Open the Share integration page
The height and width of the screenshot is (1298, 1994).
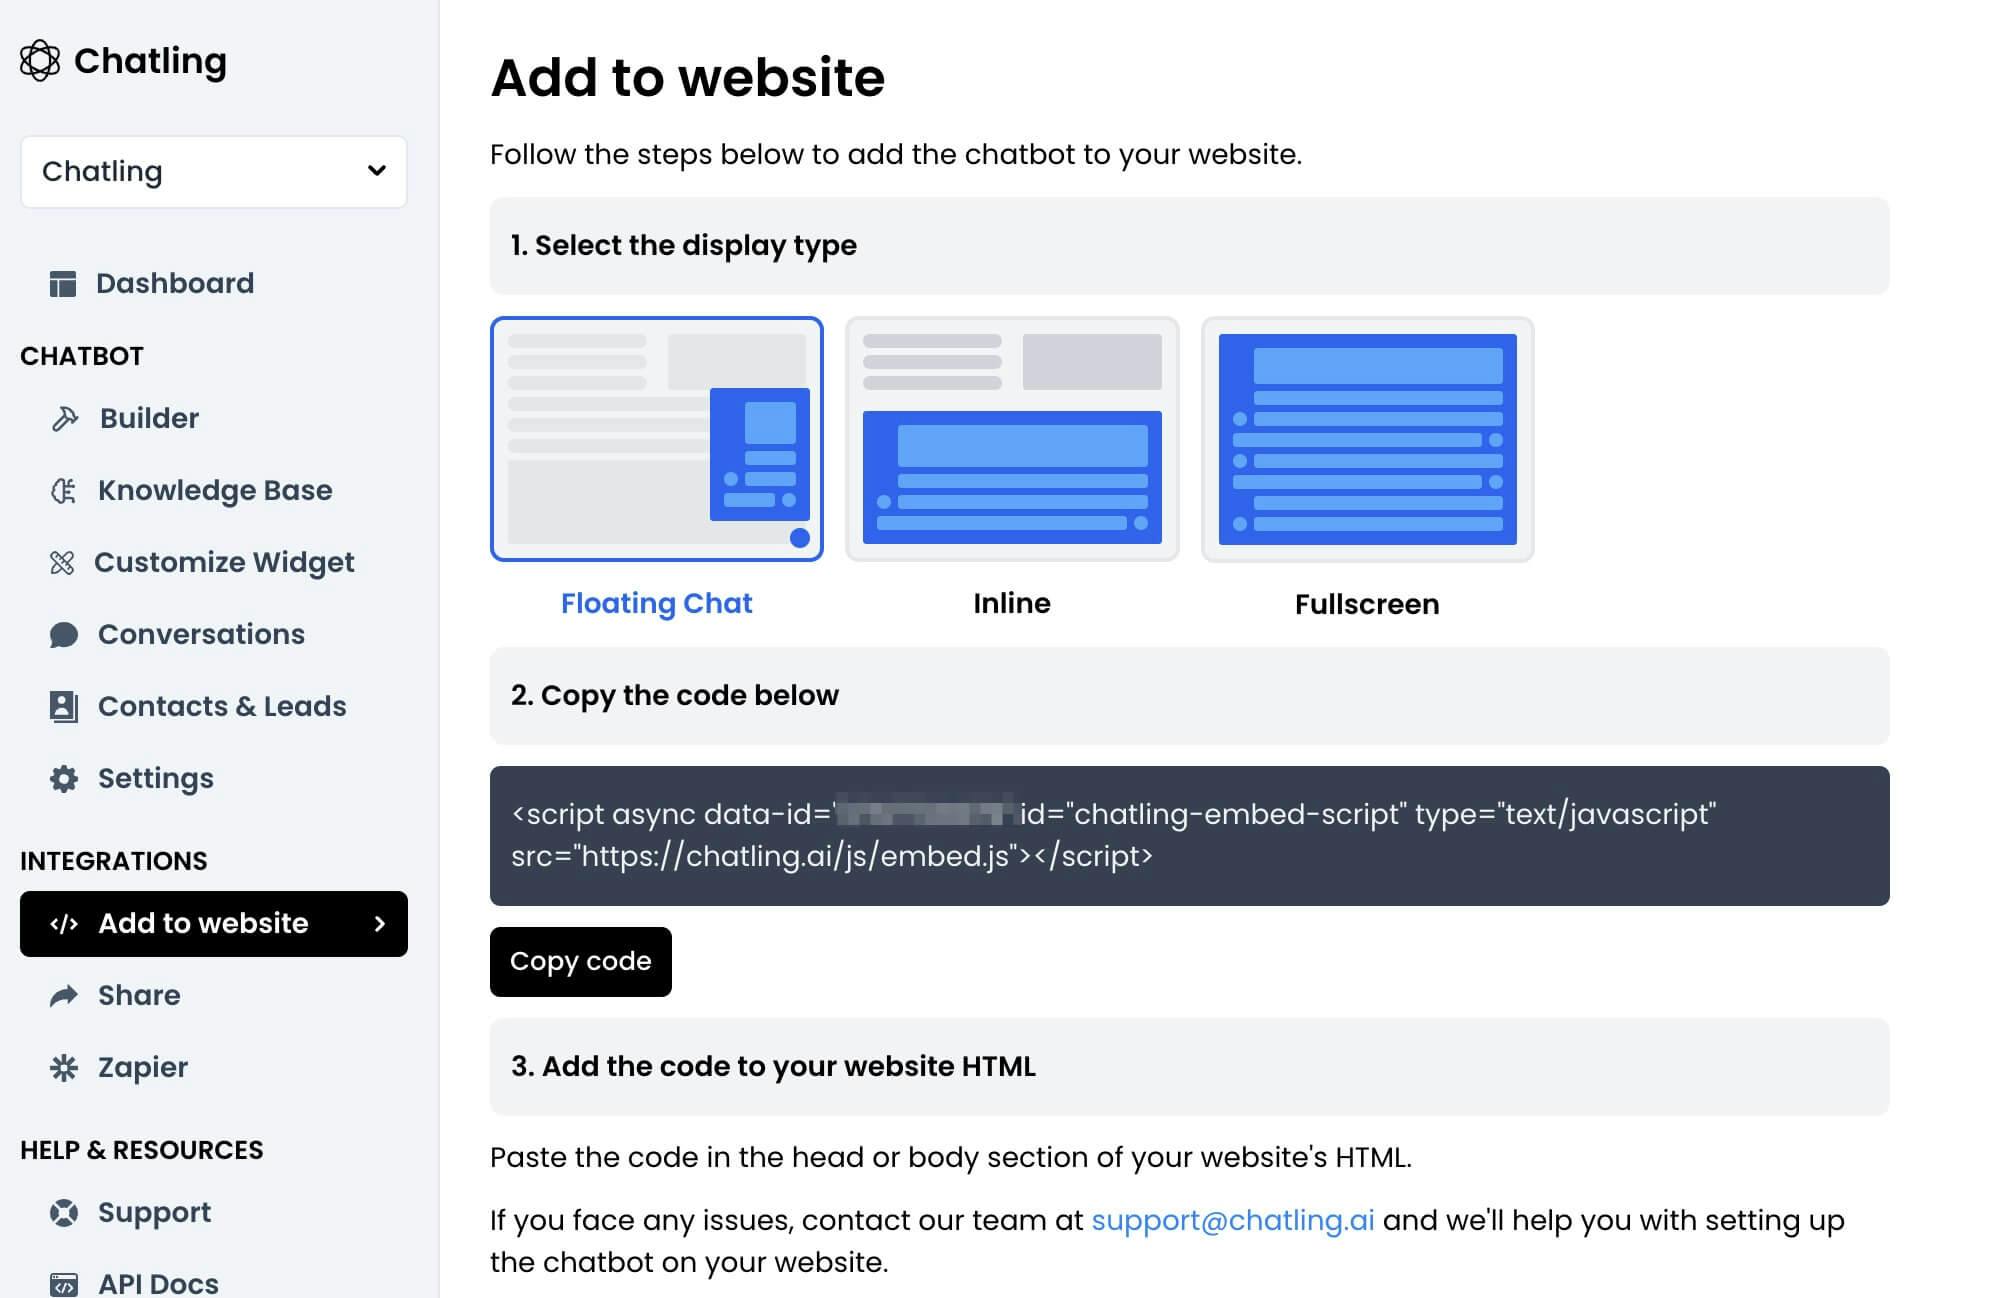[139, 996]
